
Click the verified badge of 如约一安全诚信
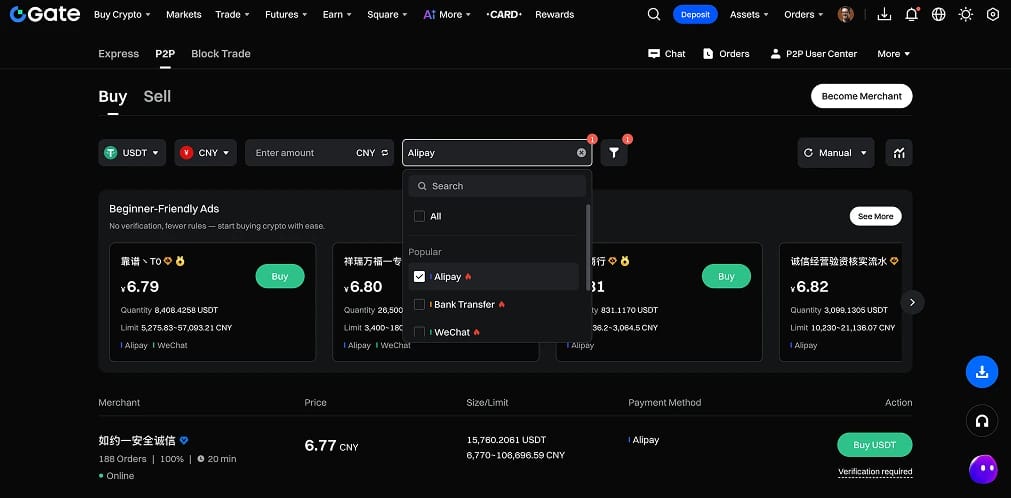[184, 441]
